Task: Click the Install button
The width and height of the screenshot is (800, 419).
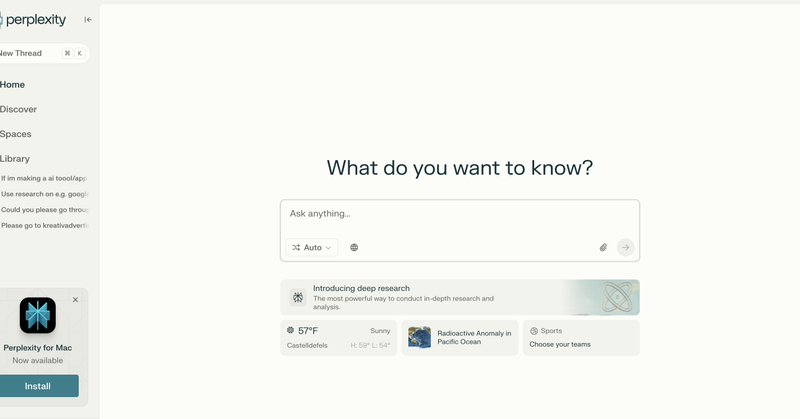Action: click(x=39, y=386)
